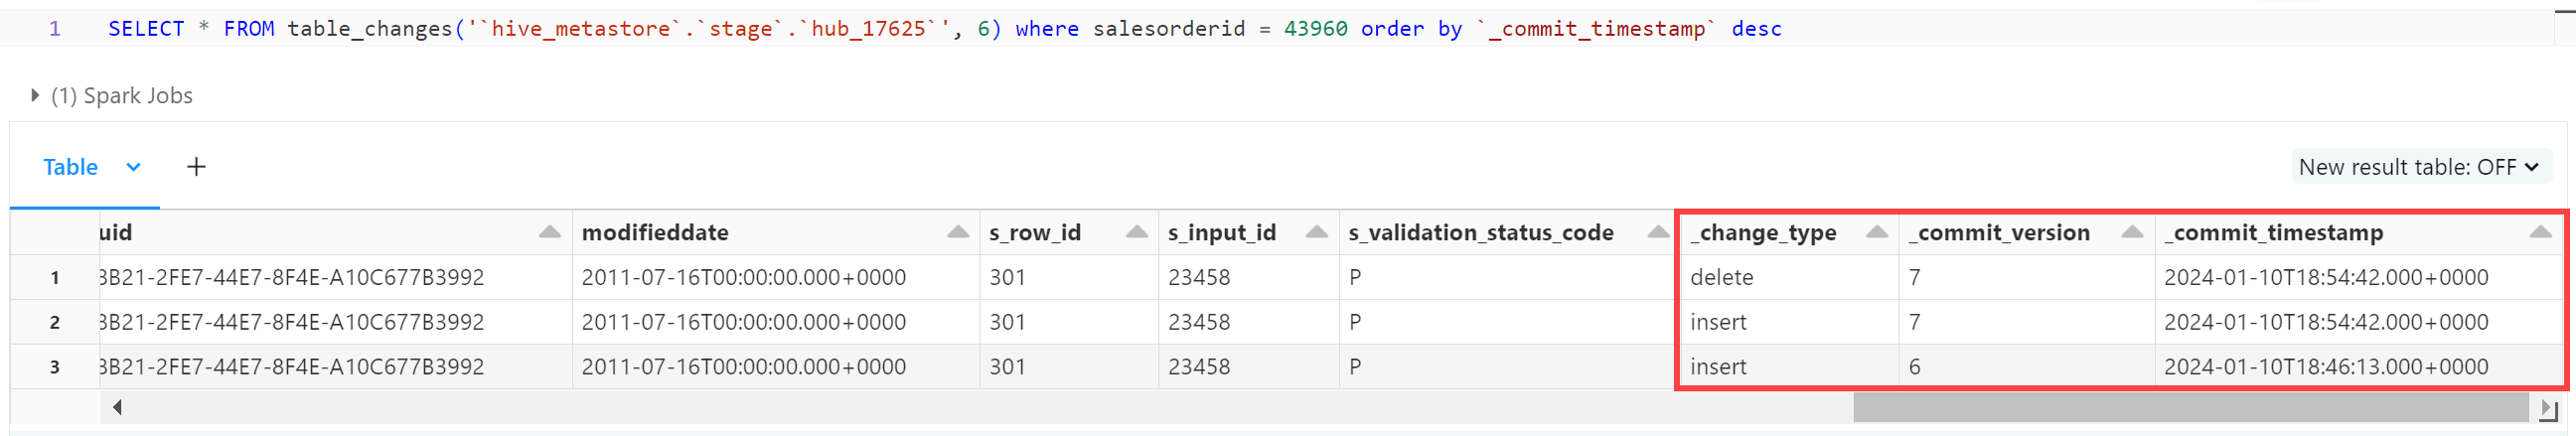The image size is (2576, 436).
Task: Open the Table tab dropdown chevron
Action: [133, 167]
